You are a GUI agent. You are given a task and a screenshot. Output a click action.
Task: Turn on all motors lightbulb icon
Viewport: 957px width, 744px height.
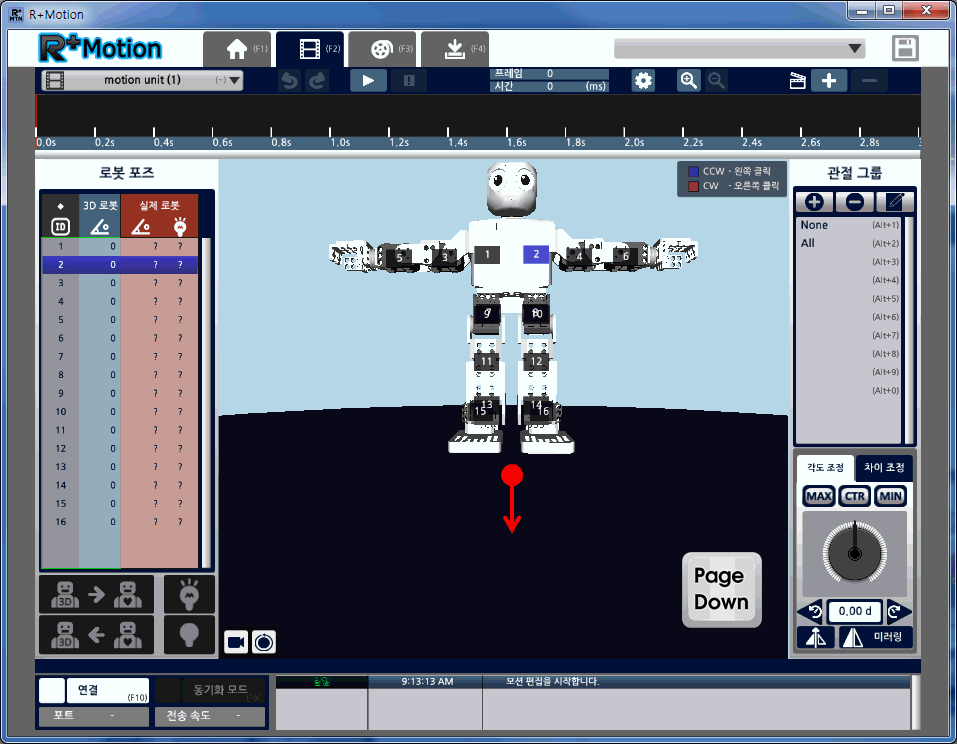pyautogui.click(x=189, y=595)
